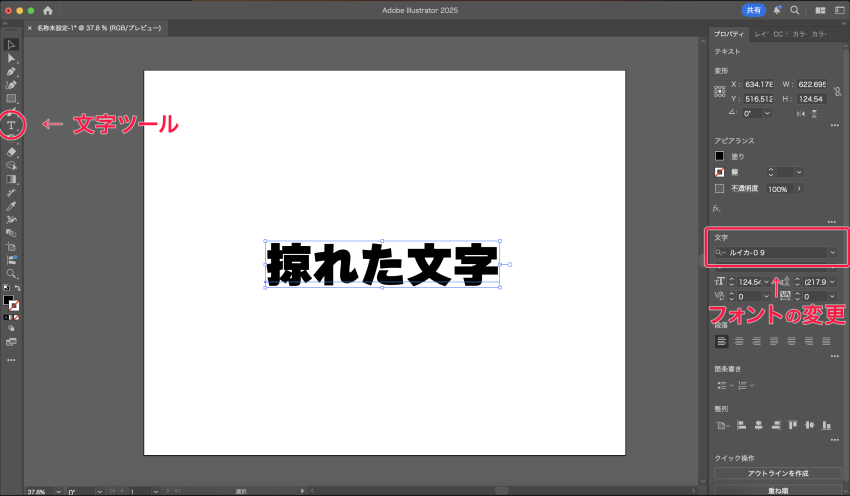
Task: Flip vertically icon in 変形 section
Action: [x=814, y=114]
